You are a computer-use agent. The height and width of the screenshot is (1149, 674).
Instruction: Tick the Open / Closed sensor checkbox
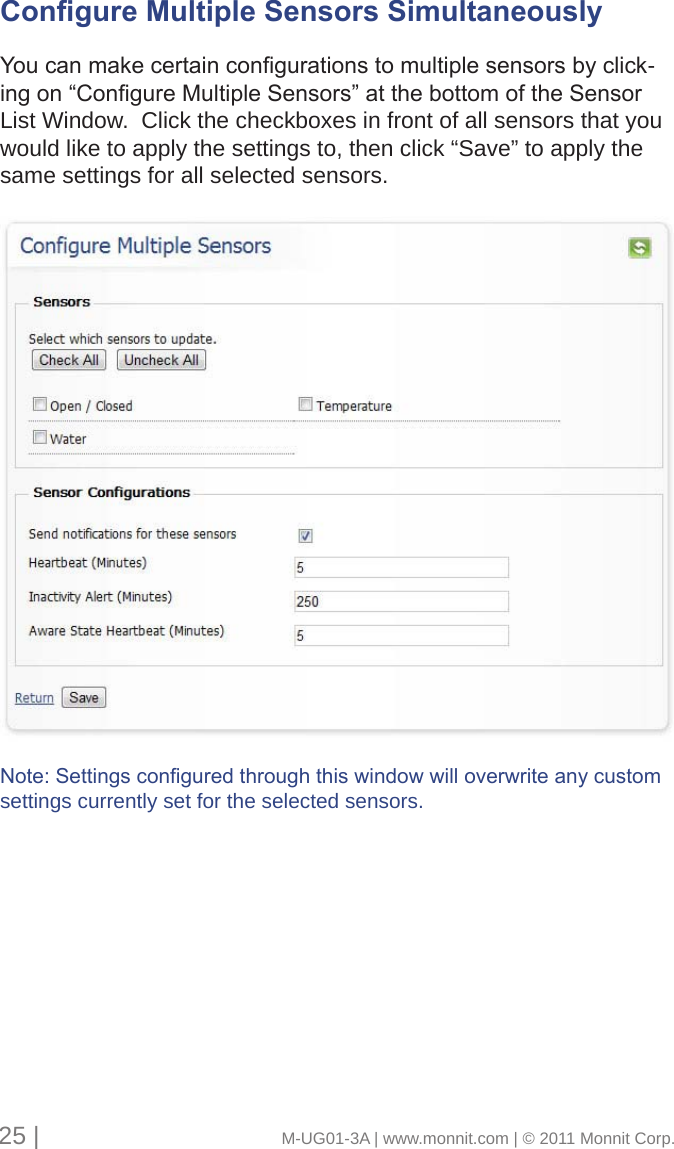[x=40, y=405]
